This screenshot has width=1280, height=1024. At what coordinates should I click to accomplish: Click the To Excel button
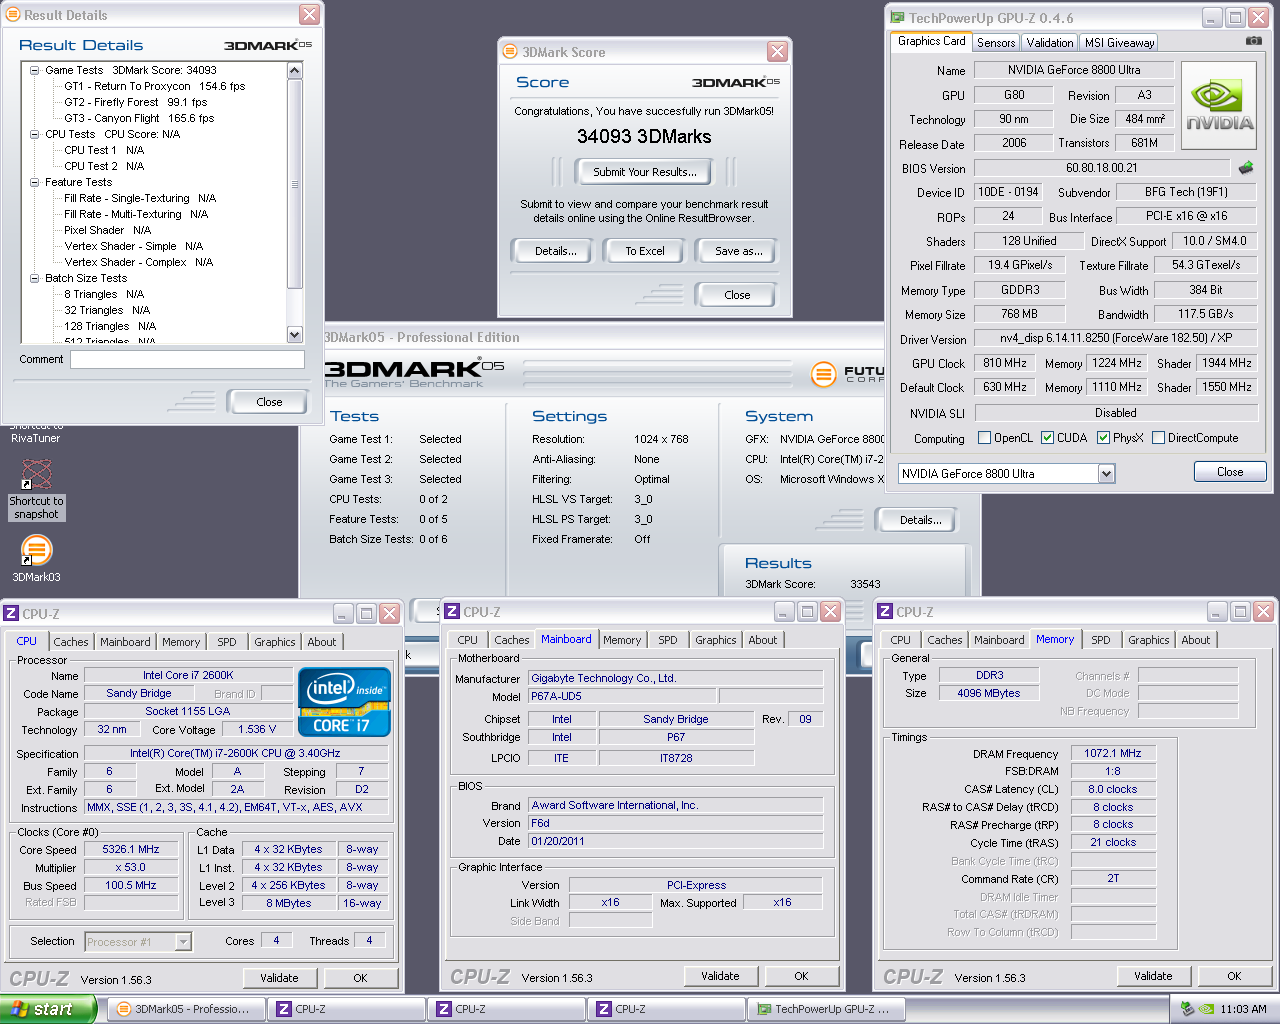pyautogui.click(x=644, y=251)
